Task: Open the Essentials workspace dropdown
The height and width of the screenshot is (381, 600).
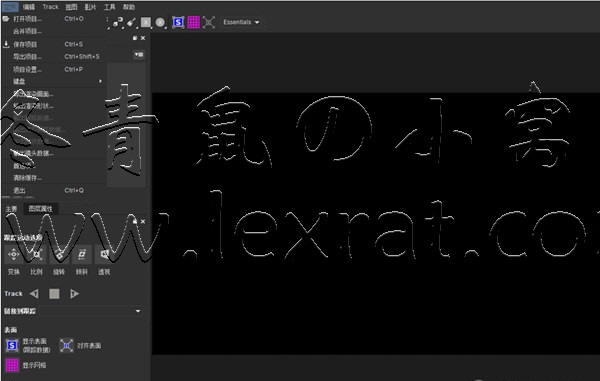Action: [x=241, y=22]
